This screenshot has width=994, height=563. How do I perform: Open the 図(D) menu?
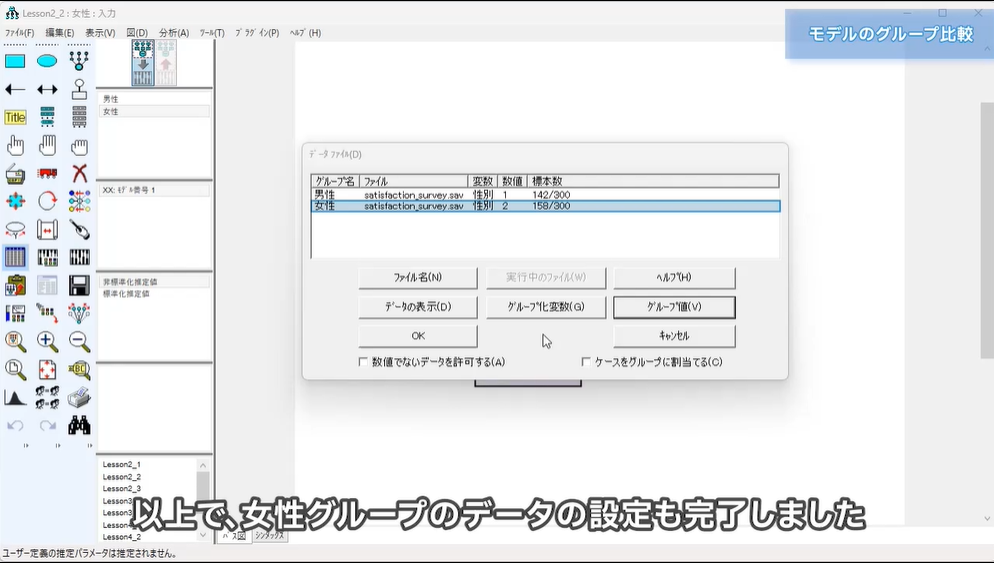click(x=137, y=33)
